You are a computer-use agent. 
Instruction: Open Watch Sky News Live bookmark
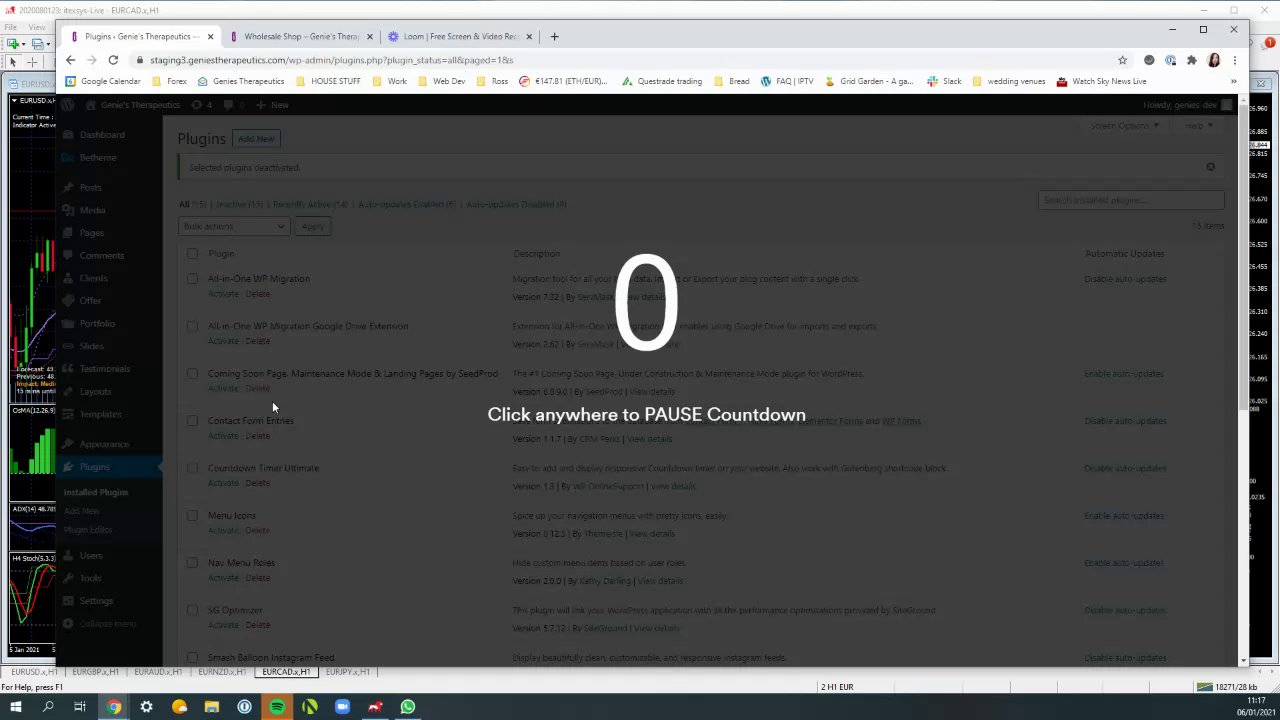pos(1101,81)
